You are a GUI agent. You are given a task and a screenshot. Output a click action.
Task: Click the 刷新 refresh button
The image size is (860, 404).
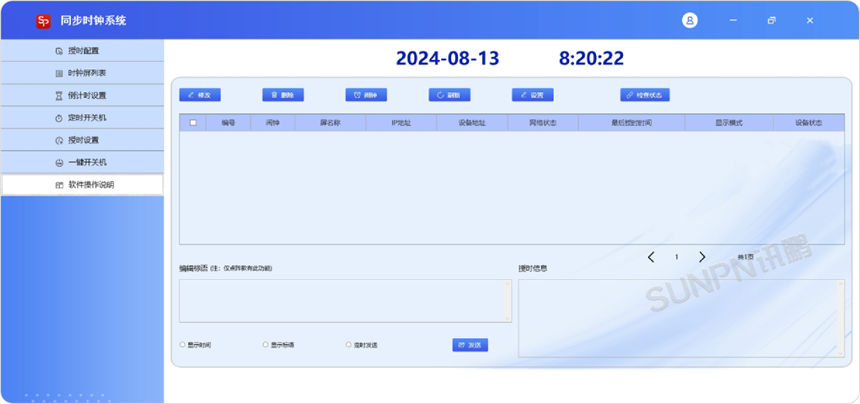click(x=449, y=95)
